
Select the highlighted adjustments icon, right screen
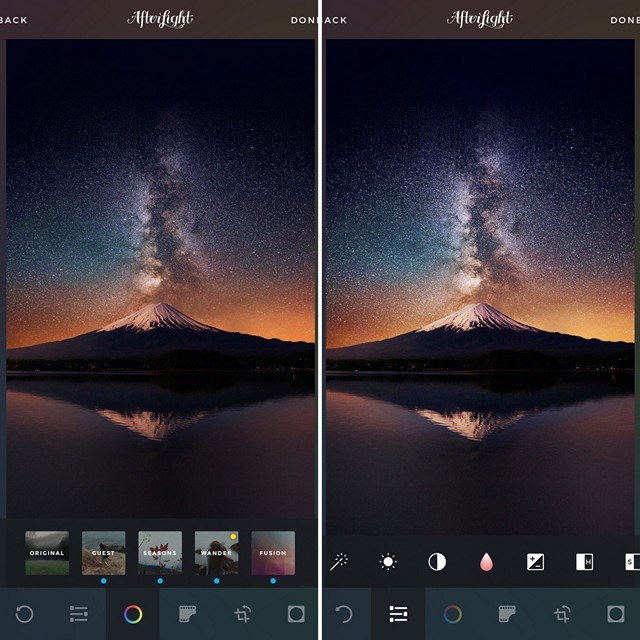398,614
